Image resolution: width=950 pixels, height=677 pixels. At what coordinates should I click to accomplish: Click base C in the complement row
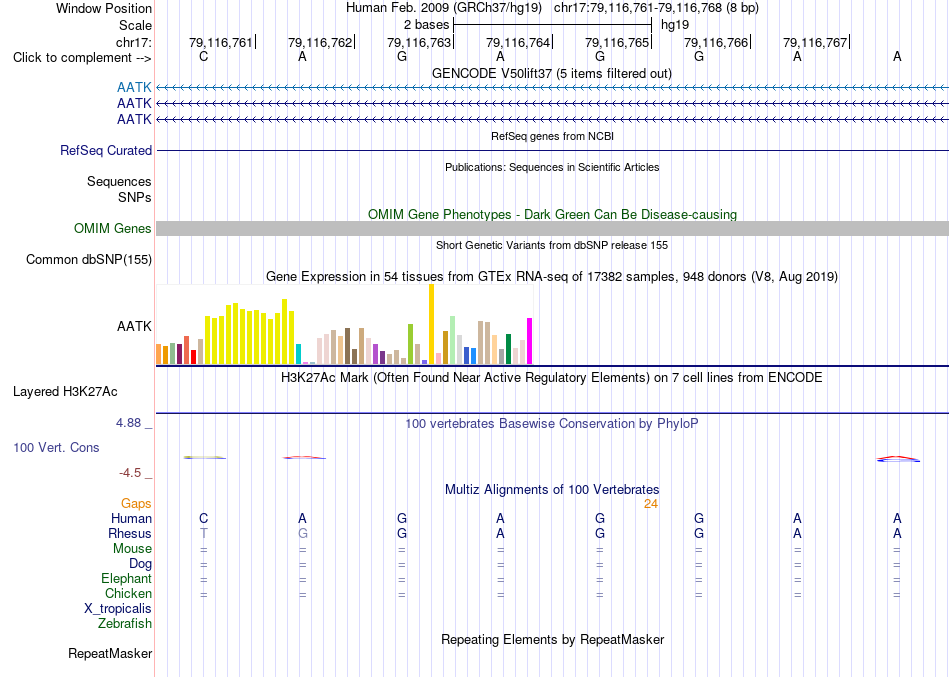(x=204, y=57)
